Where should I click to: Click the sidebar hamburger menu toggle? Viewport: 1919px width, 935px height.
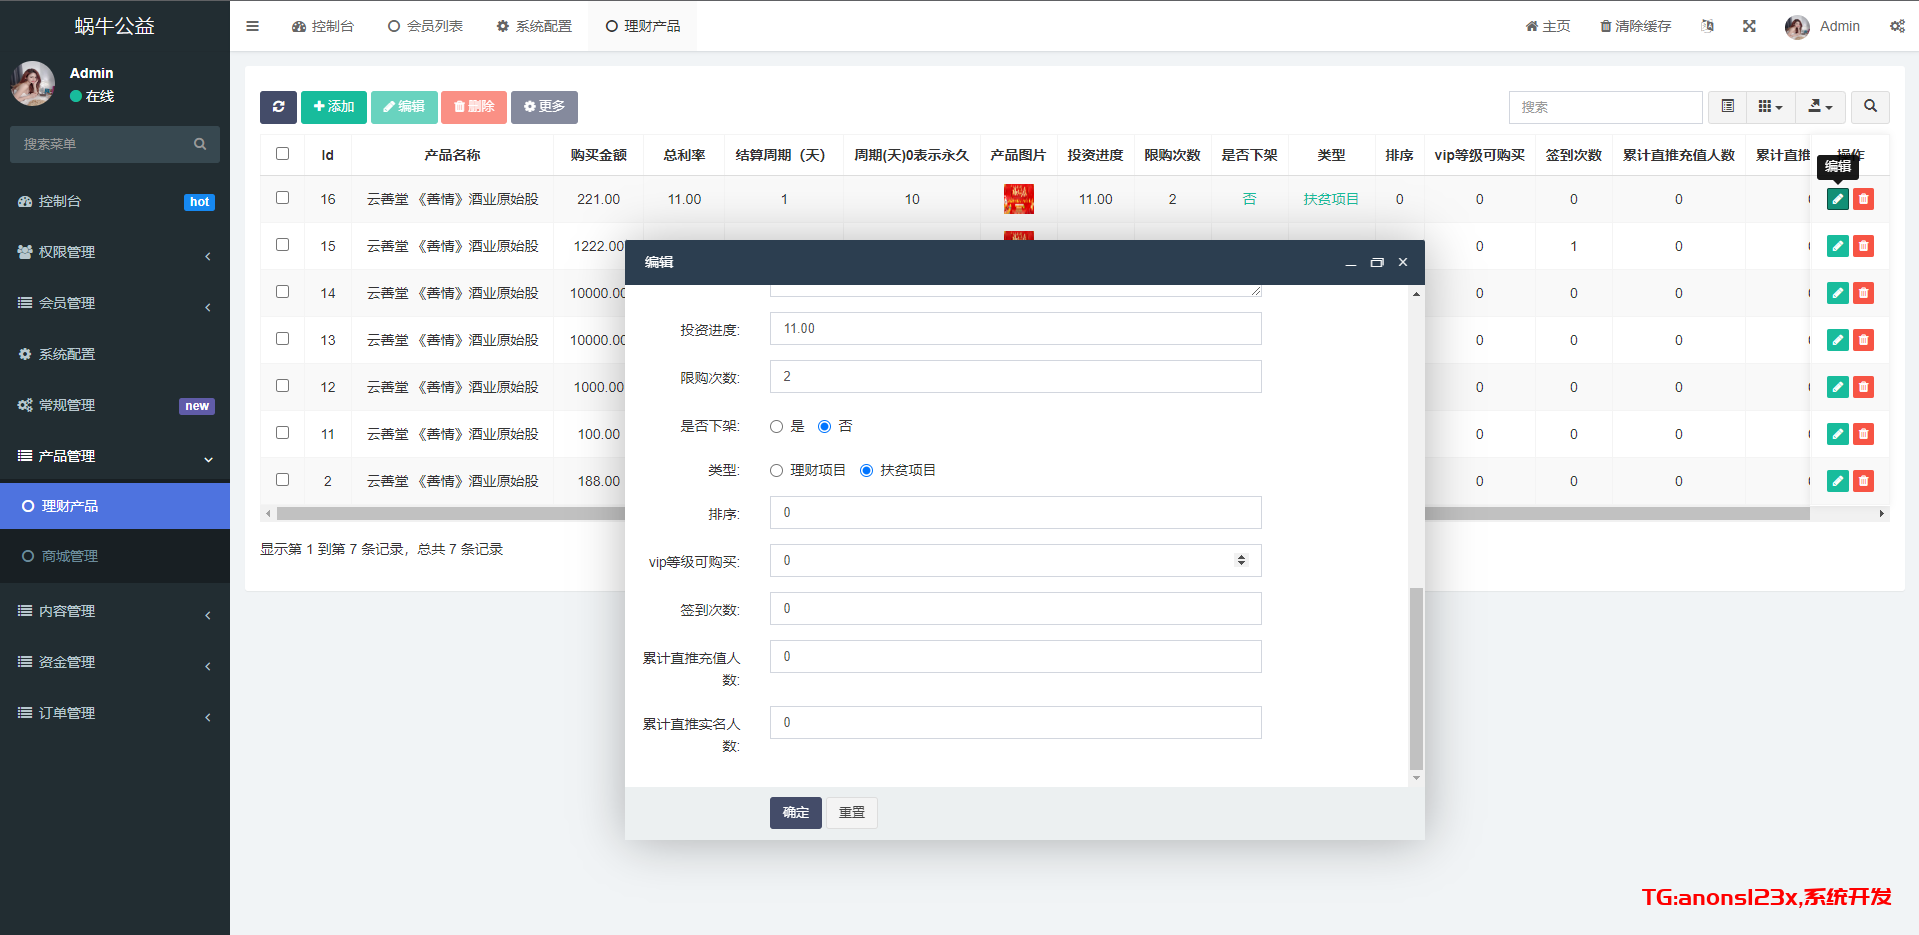(252, 26)
